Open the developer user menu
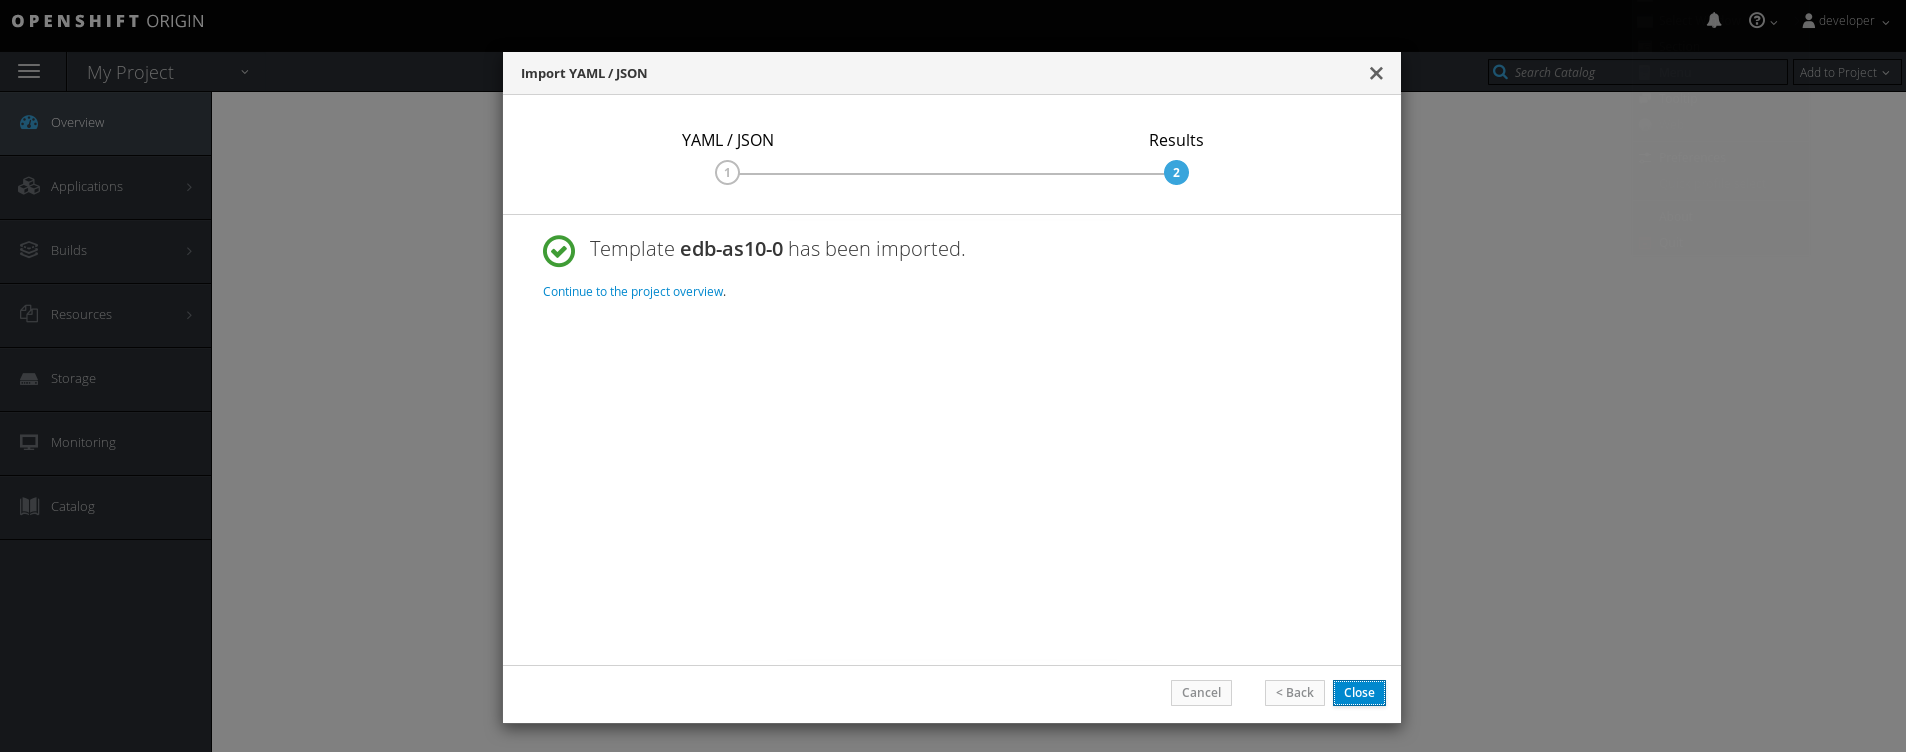Viewport: 1906px width, 752px height. (1846, 20)
